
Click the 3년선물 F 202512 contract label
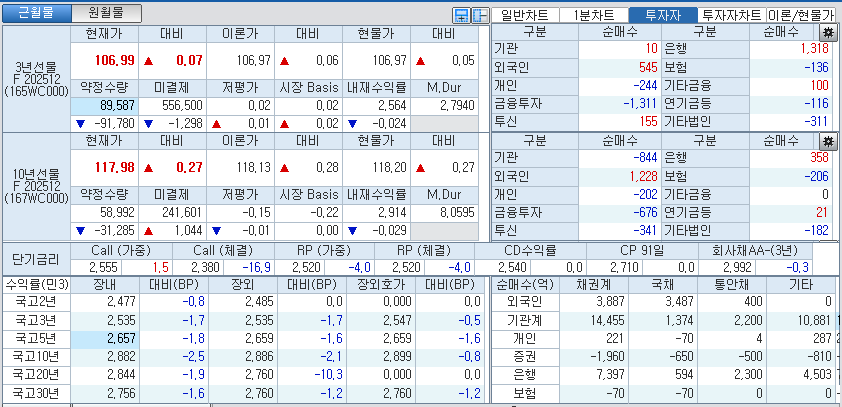(36, 79)
